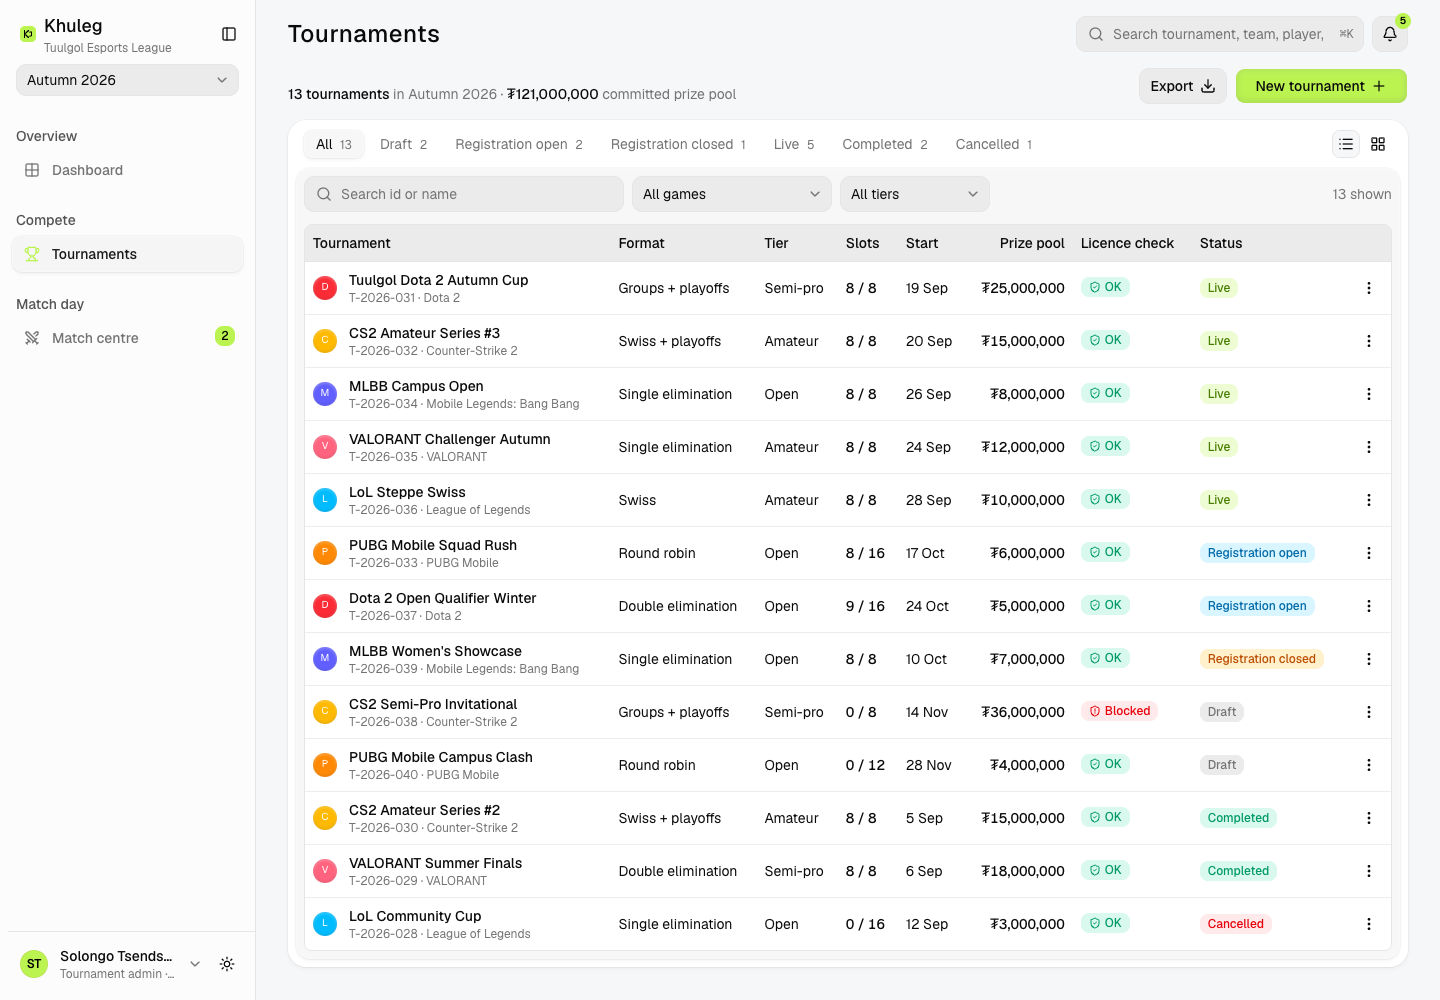1440x1000 pixels.
Task: Select the Live tab
Action: click(794, 144)
